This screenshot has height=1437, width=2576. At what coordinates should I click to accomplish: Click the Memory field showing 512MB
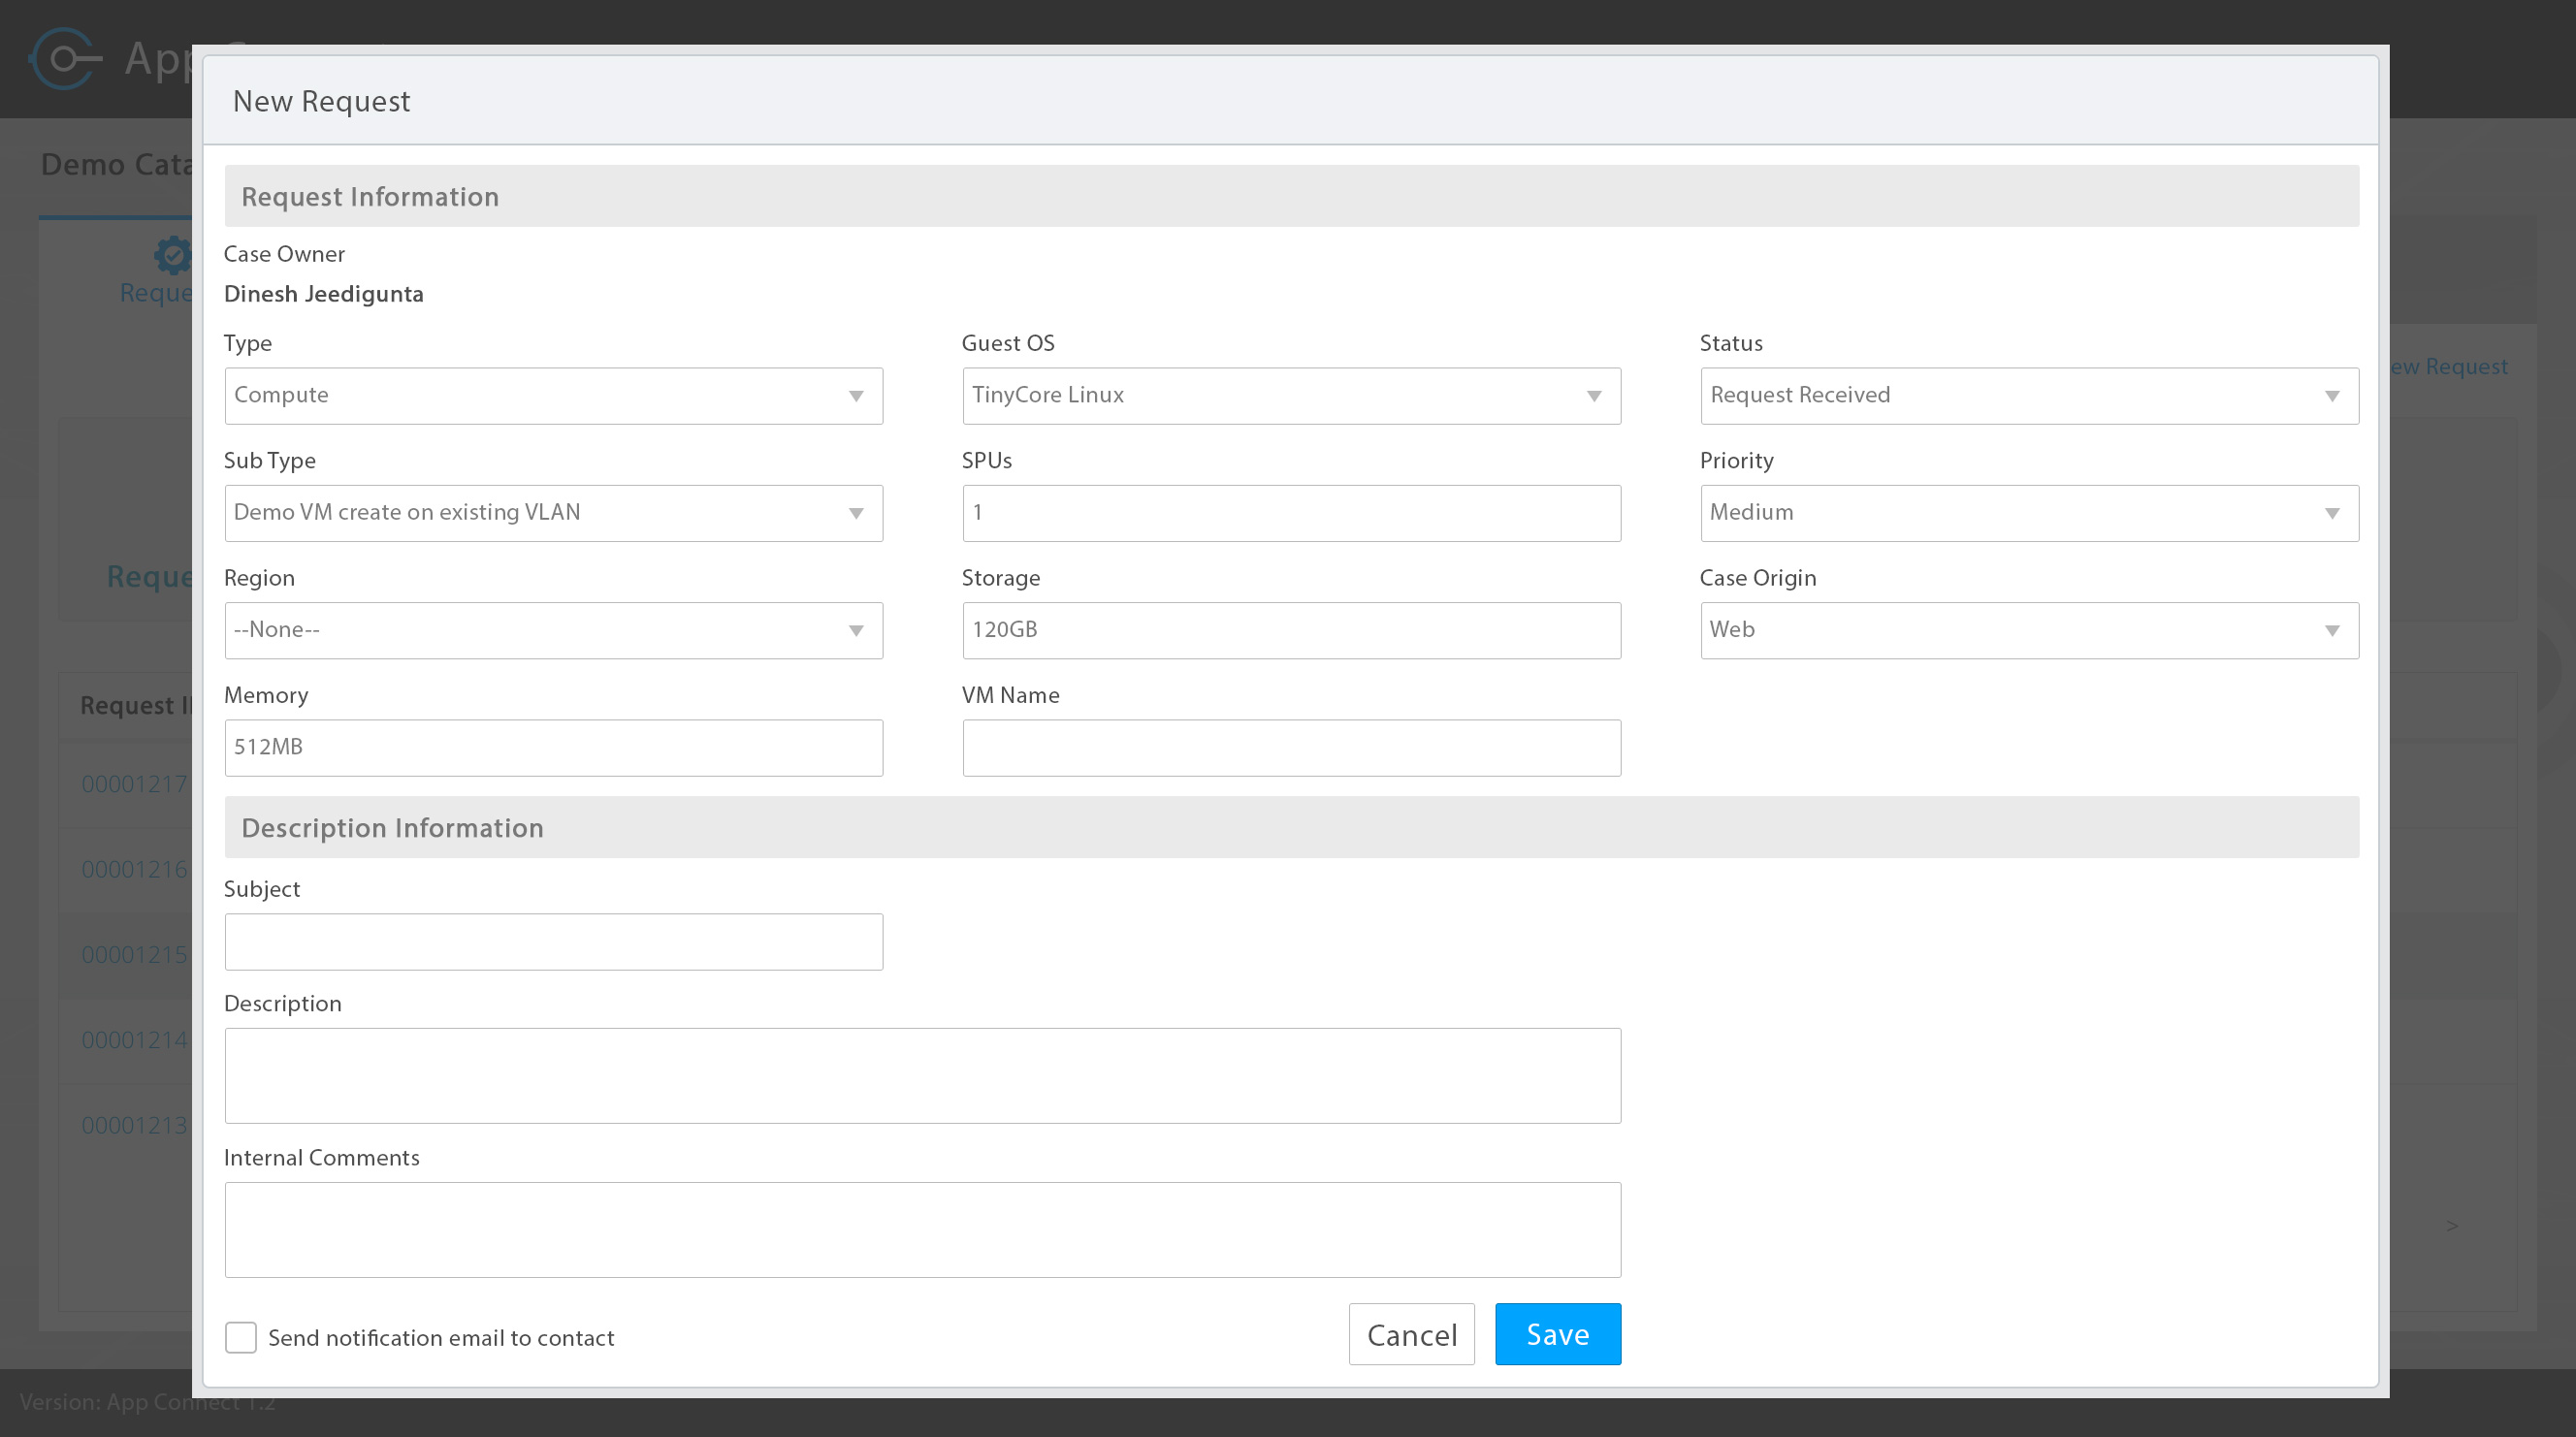pyautogui.click(x=552, y=748)
